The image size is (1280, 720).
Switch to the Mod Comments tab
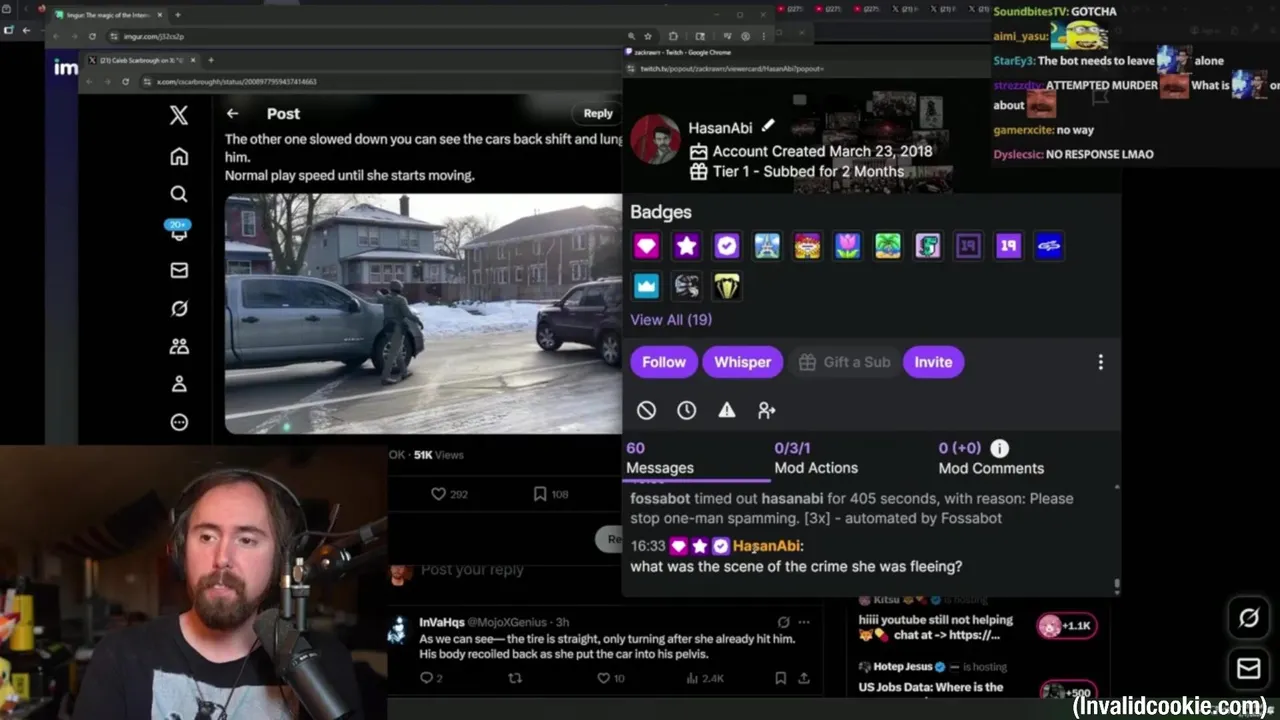[991, 458]
